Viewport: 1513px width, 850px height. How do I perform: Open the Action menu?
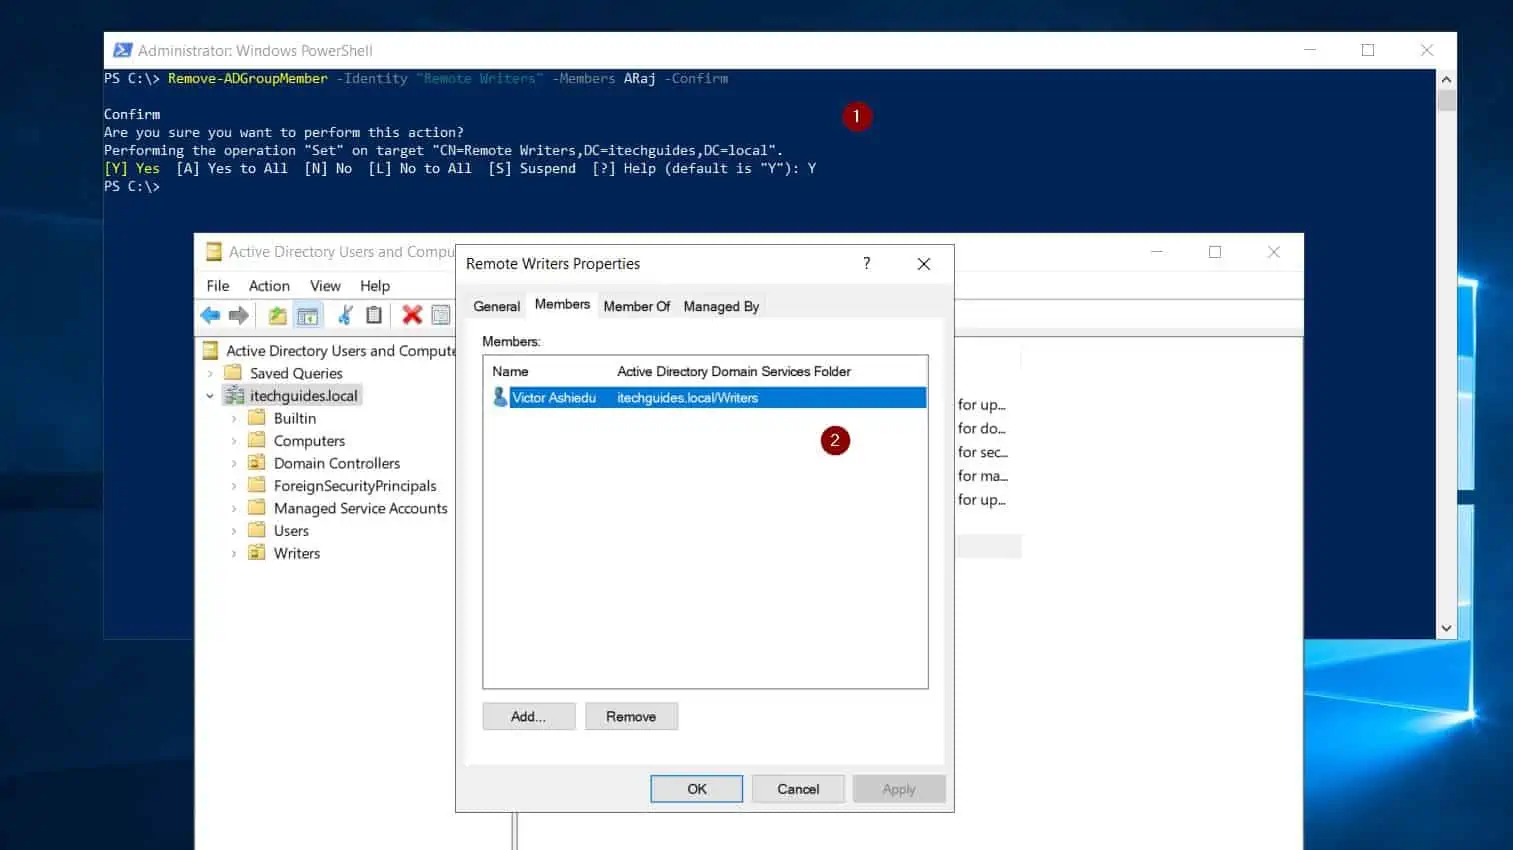tap(269, 286)
